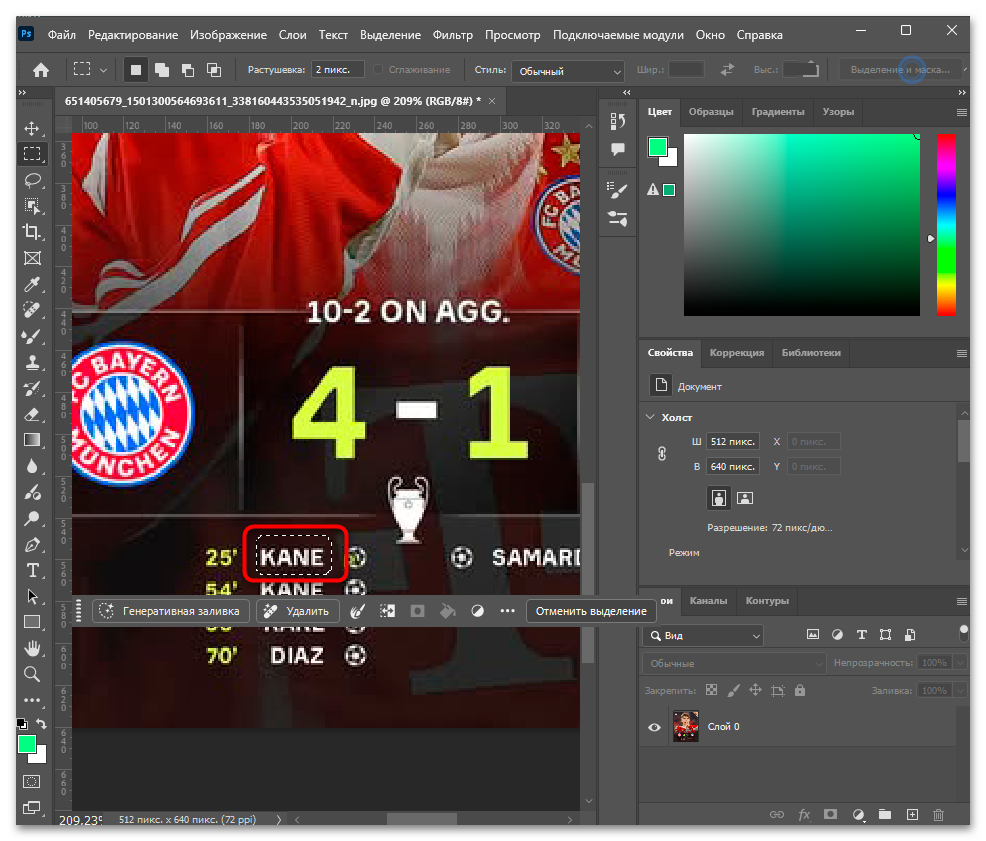Click inside the color picker gradient field

point(802,225)
